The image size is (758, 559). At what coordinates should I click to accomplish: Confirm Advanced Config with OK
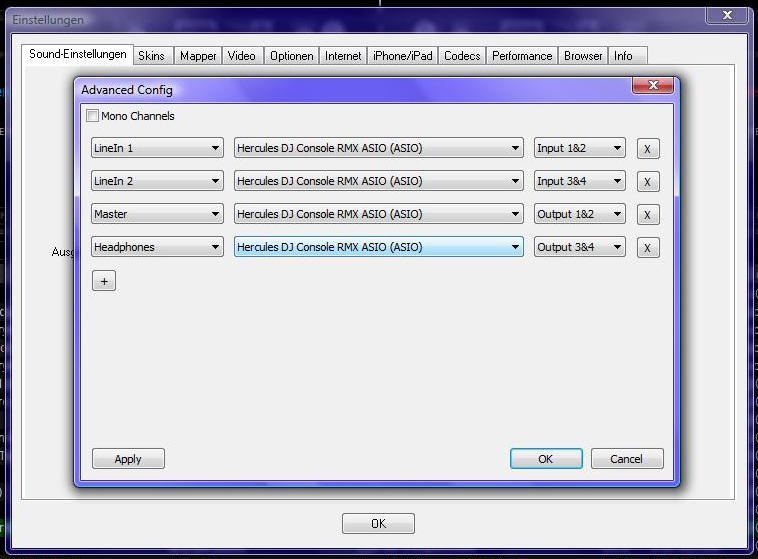[546, 458]
